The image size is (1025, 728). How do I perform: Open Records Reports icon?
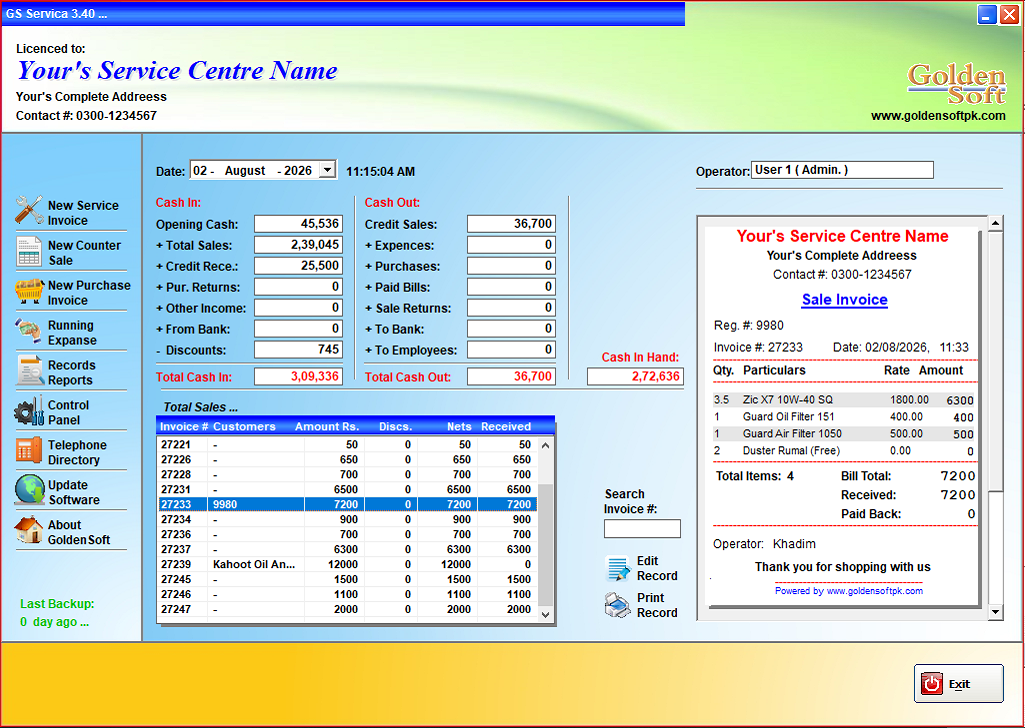point(29,371)
